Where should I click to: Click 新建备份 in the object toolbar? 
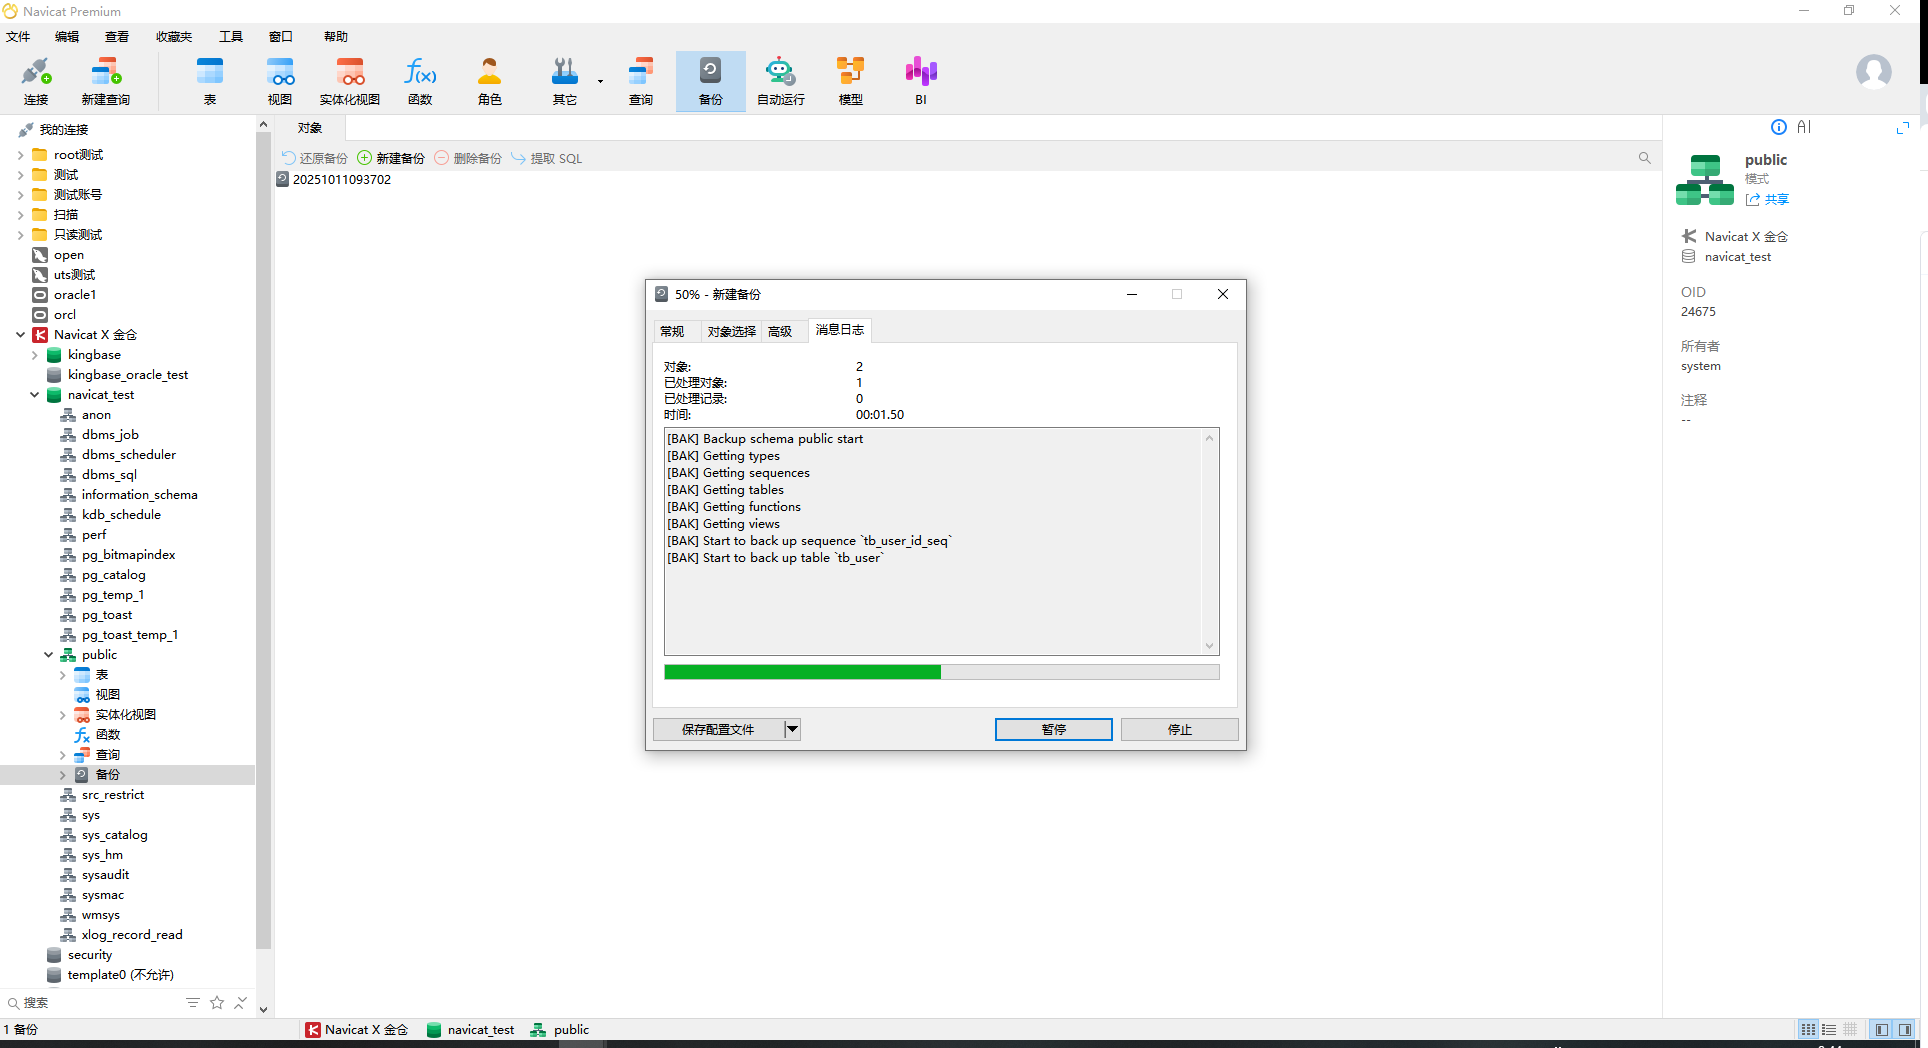pos(391,158)
